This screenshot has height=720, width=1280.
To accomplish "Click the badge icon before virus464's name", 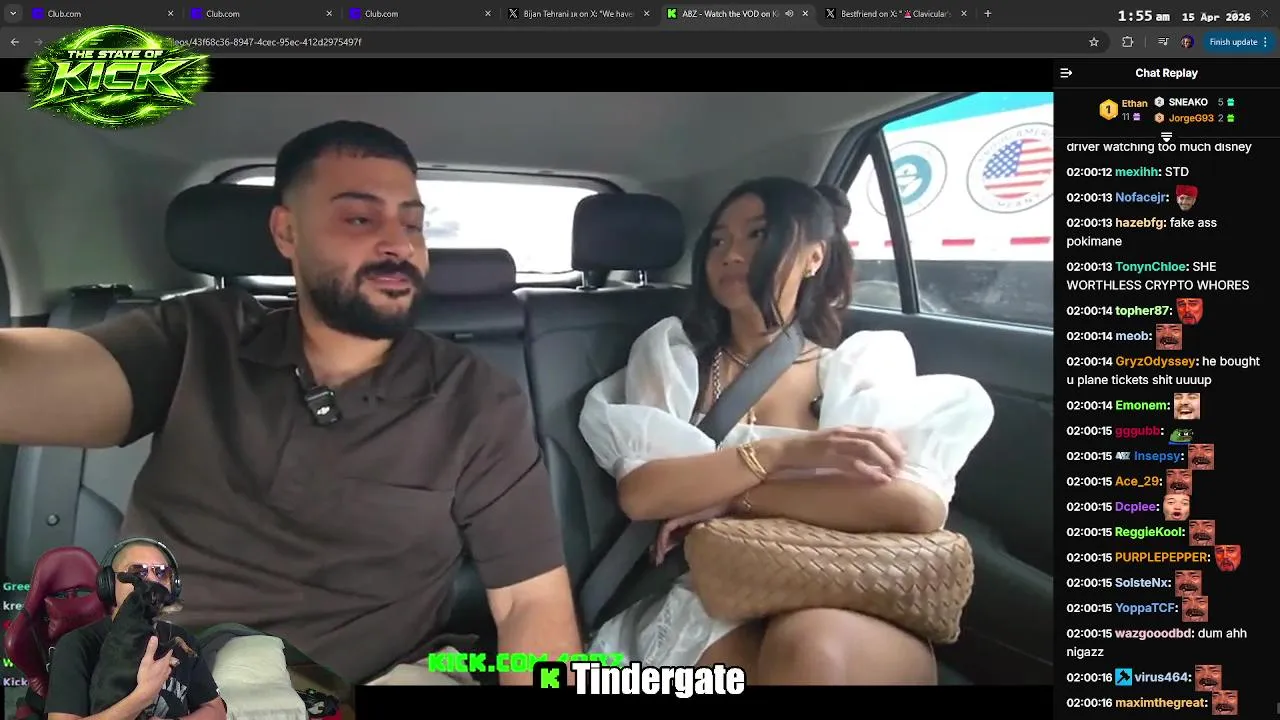I will click(x=1123, y=677).
